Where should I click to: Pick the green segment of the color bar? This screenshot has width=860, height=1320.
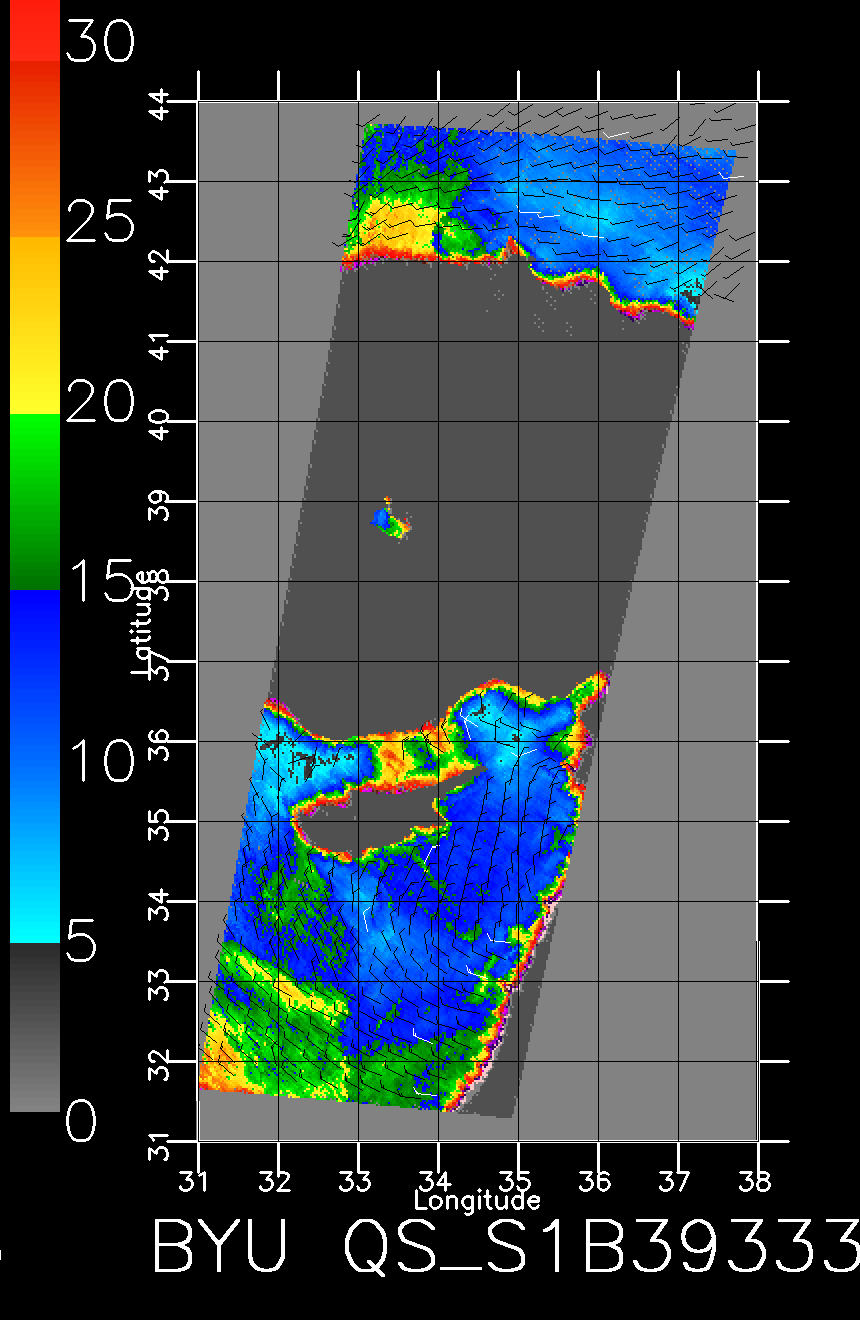(x=34, y=502)
